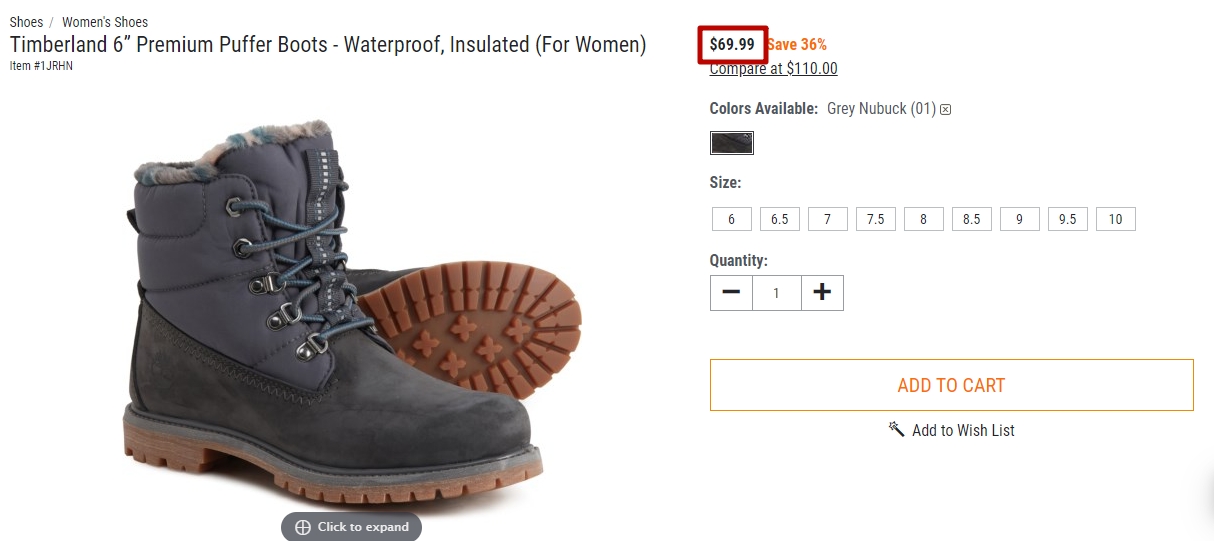Select size 9.5 option
Screen dimensions: 1214x541
[x=1068, y=219]
